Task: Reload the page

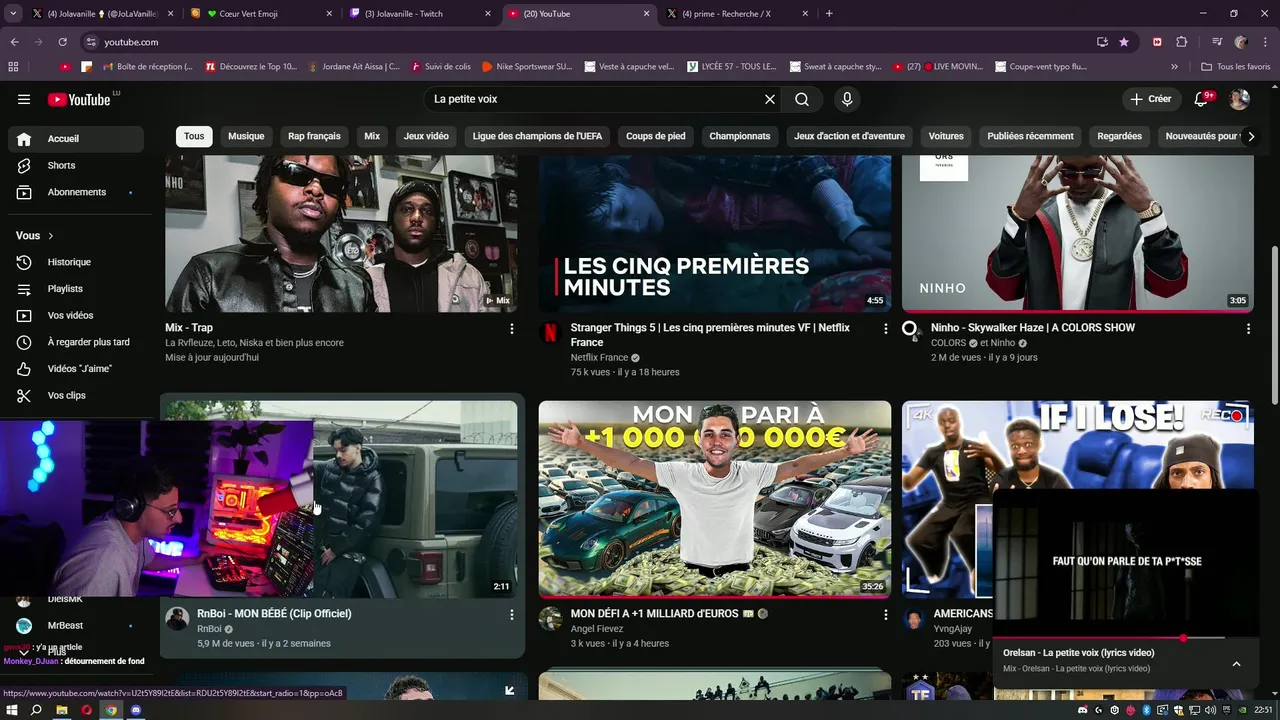Action: 62,42
